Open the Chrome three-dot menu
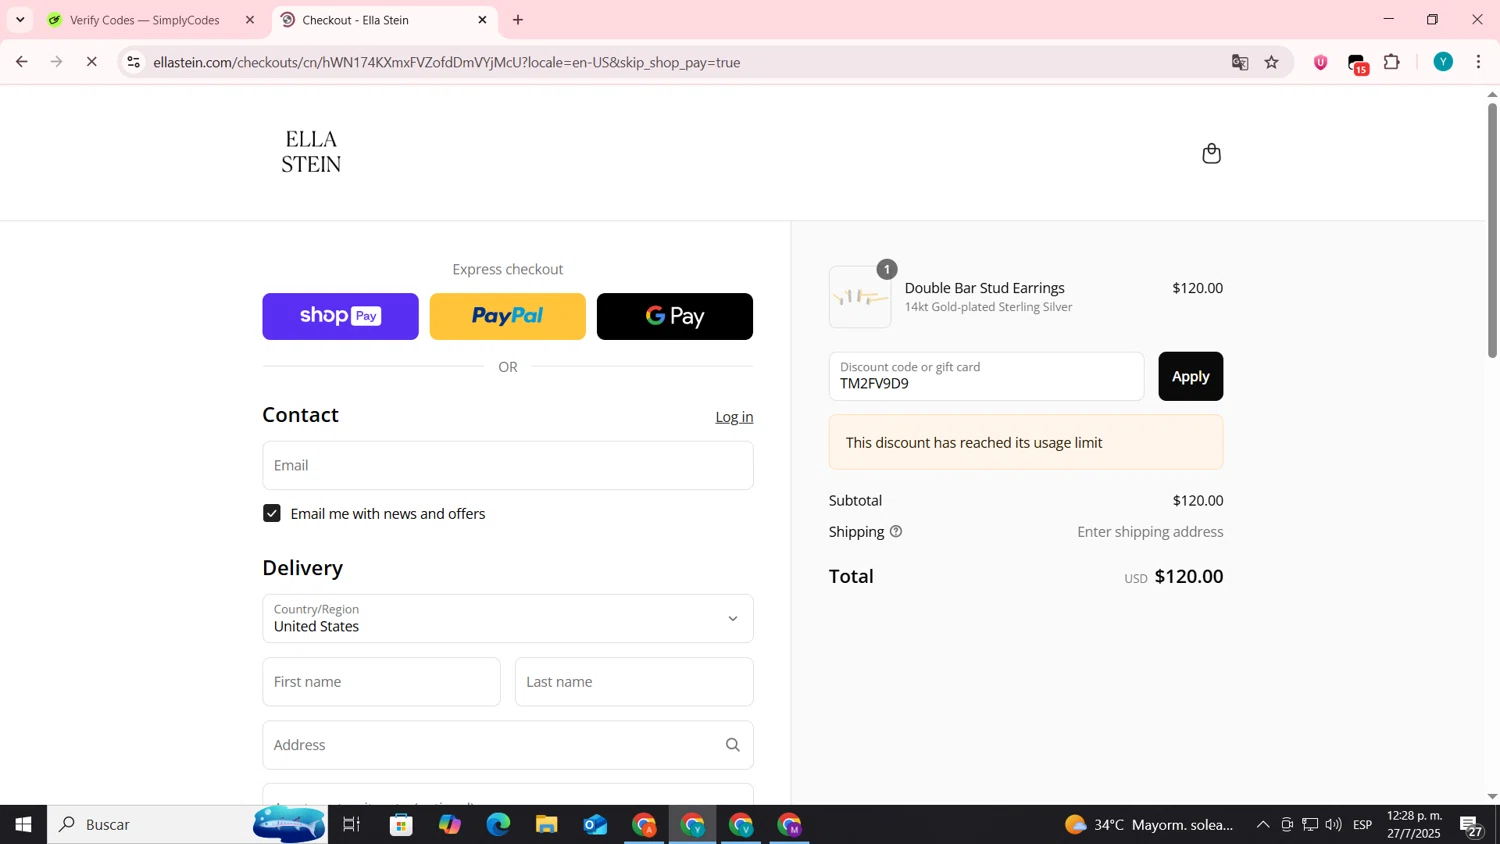Image resolution: width=1500 pixels, height=844 pixels. (1479, 62)
